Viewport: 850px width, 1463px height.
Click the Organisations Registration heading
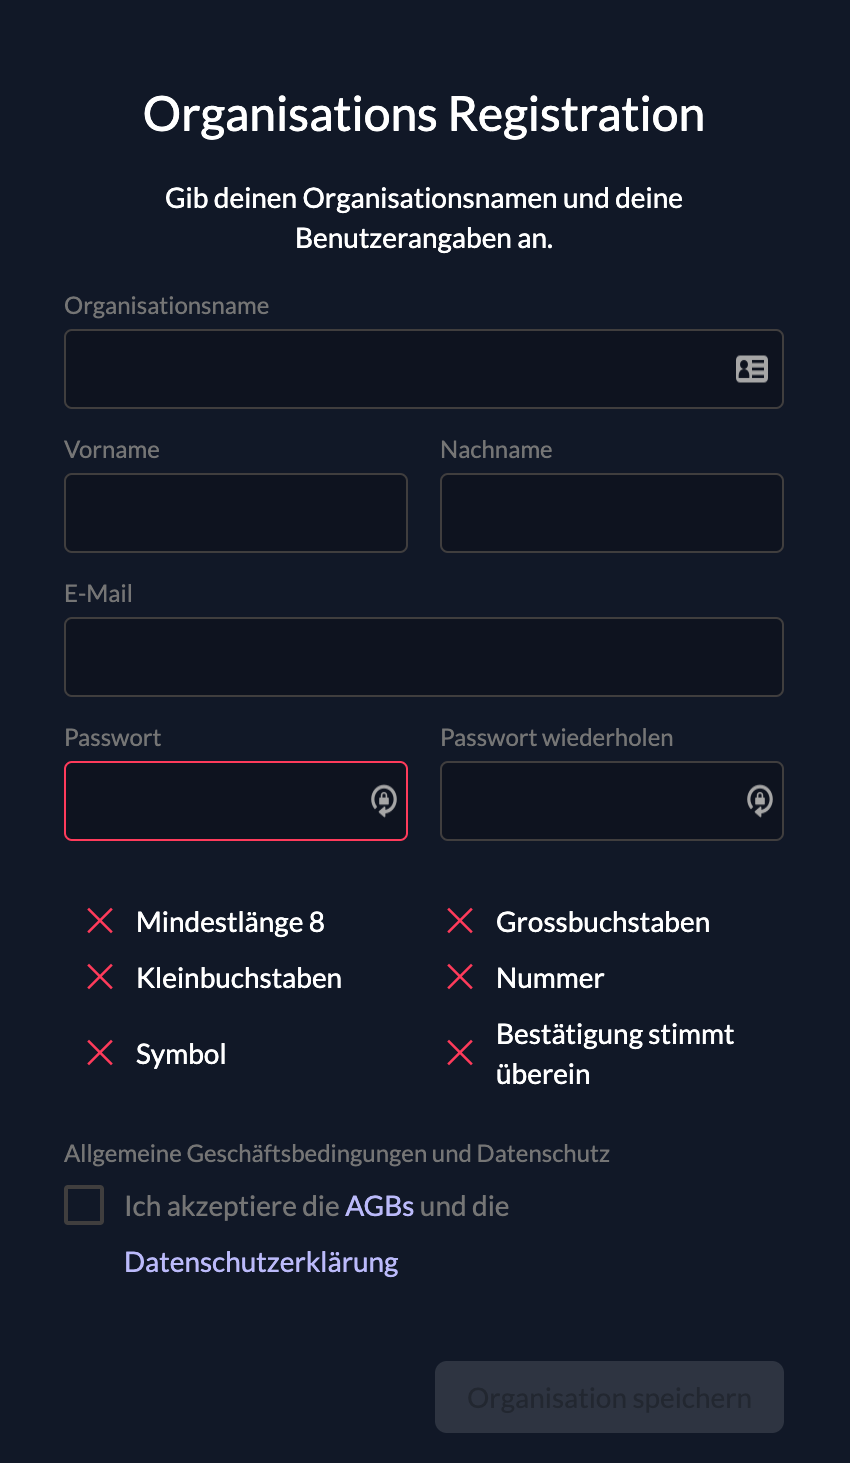[424, 114]
